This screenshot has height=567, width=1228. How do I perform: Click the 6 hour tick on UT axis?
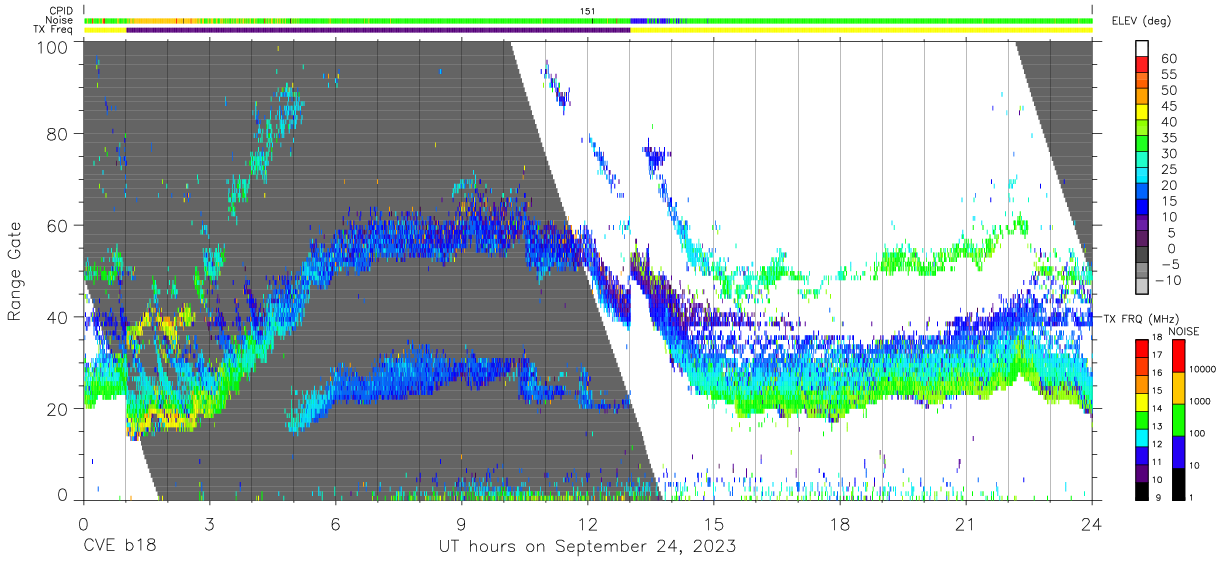click(x=335, y=523)
